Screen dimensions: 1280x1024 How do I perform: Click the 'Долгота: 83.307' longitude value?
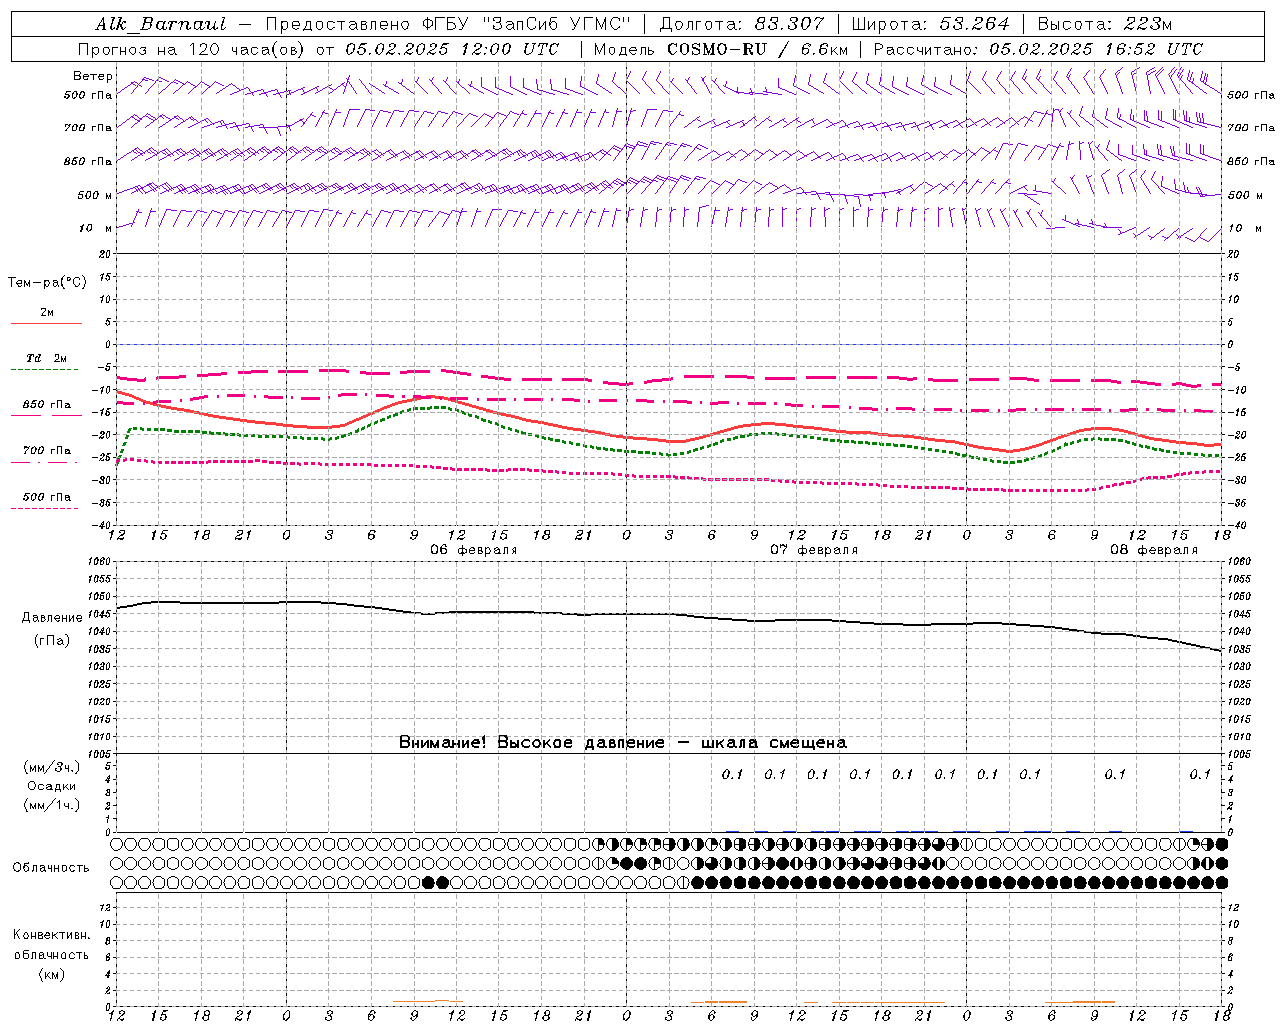[742, 24]
